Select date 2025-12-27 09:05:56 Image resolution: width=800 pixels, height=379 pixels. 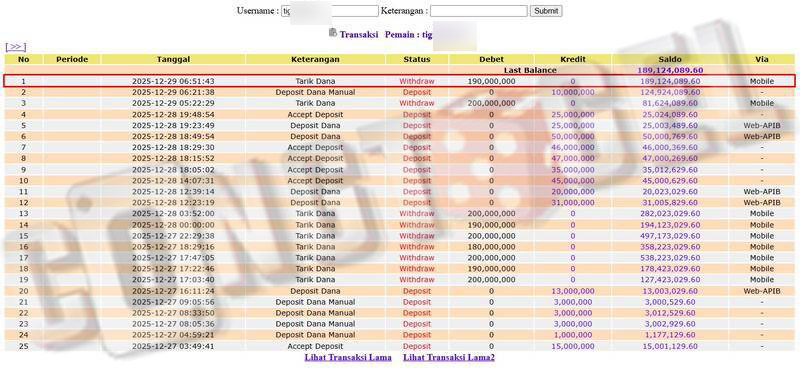point(173,302)
